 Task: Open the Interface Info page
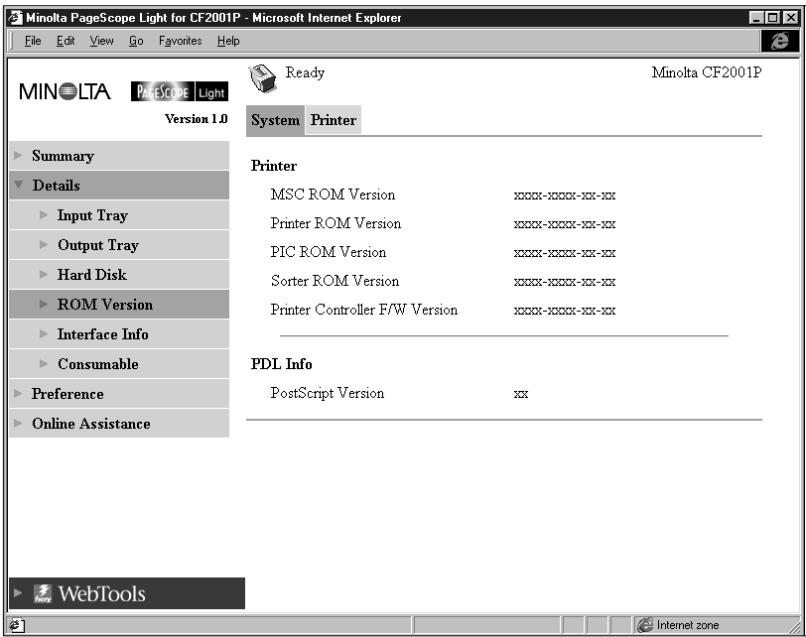click(x=103, y=334)
